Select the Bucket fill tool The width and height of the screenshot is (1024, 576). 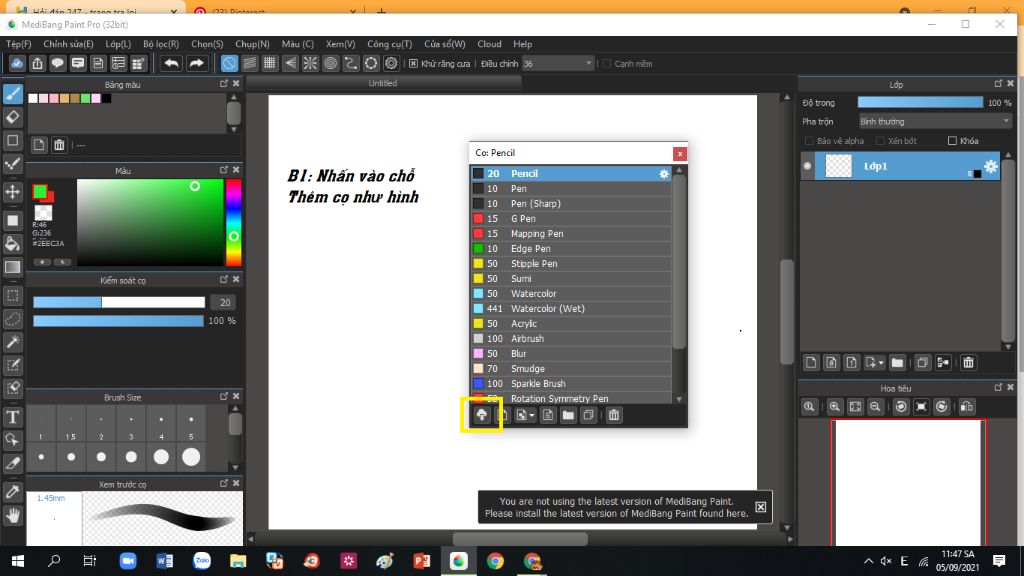pos(13,244)
